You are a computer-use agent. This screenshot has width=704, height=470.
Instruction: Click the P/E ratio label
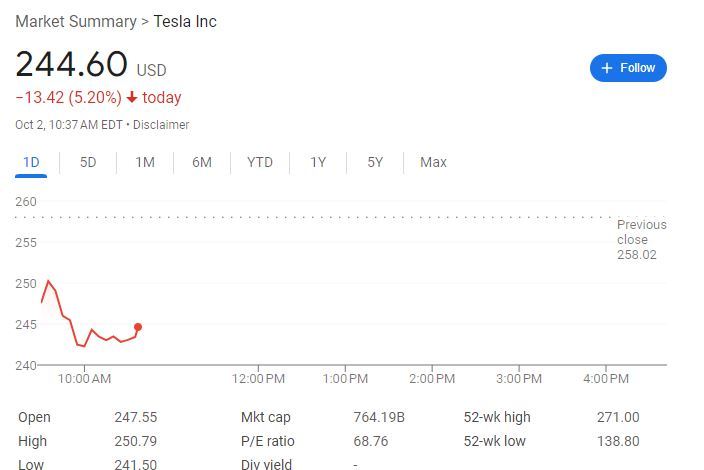[x=265, y=441]
